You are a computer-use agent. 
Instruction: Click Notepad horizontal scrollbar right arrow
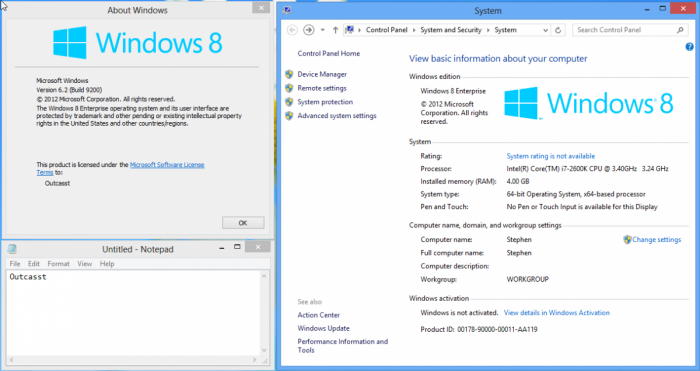pos(255,360)
